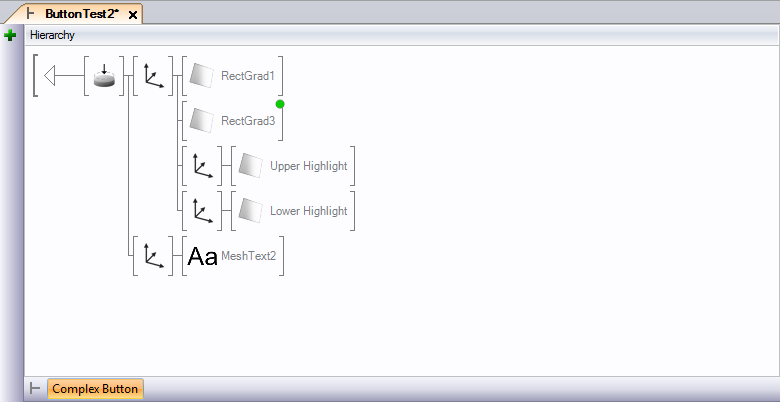This screenshot has height=402, width=780.
Task: Select the transform axes icon beside RectGrad1
Action: (x=153, y=76)
